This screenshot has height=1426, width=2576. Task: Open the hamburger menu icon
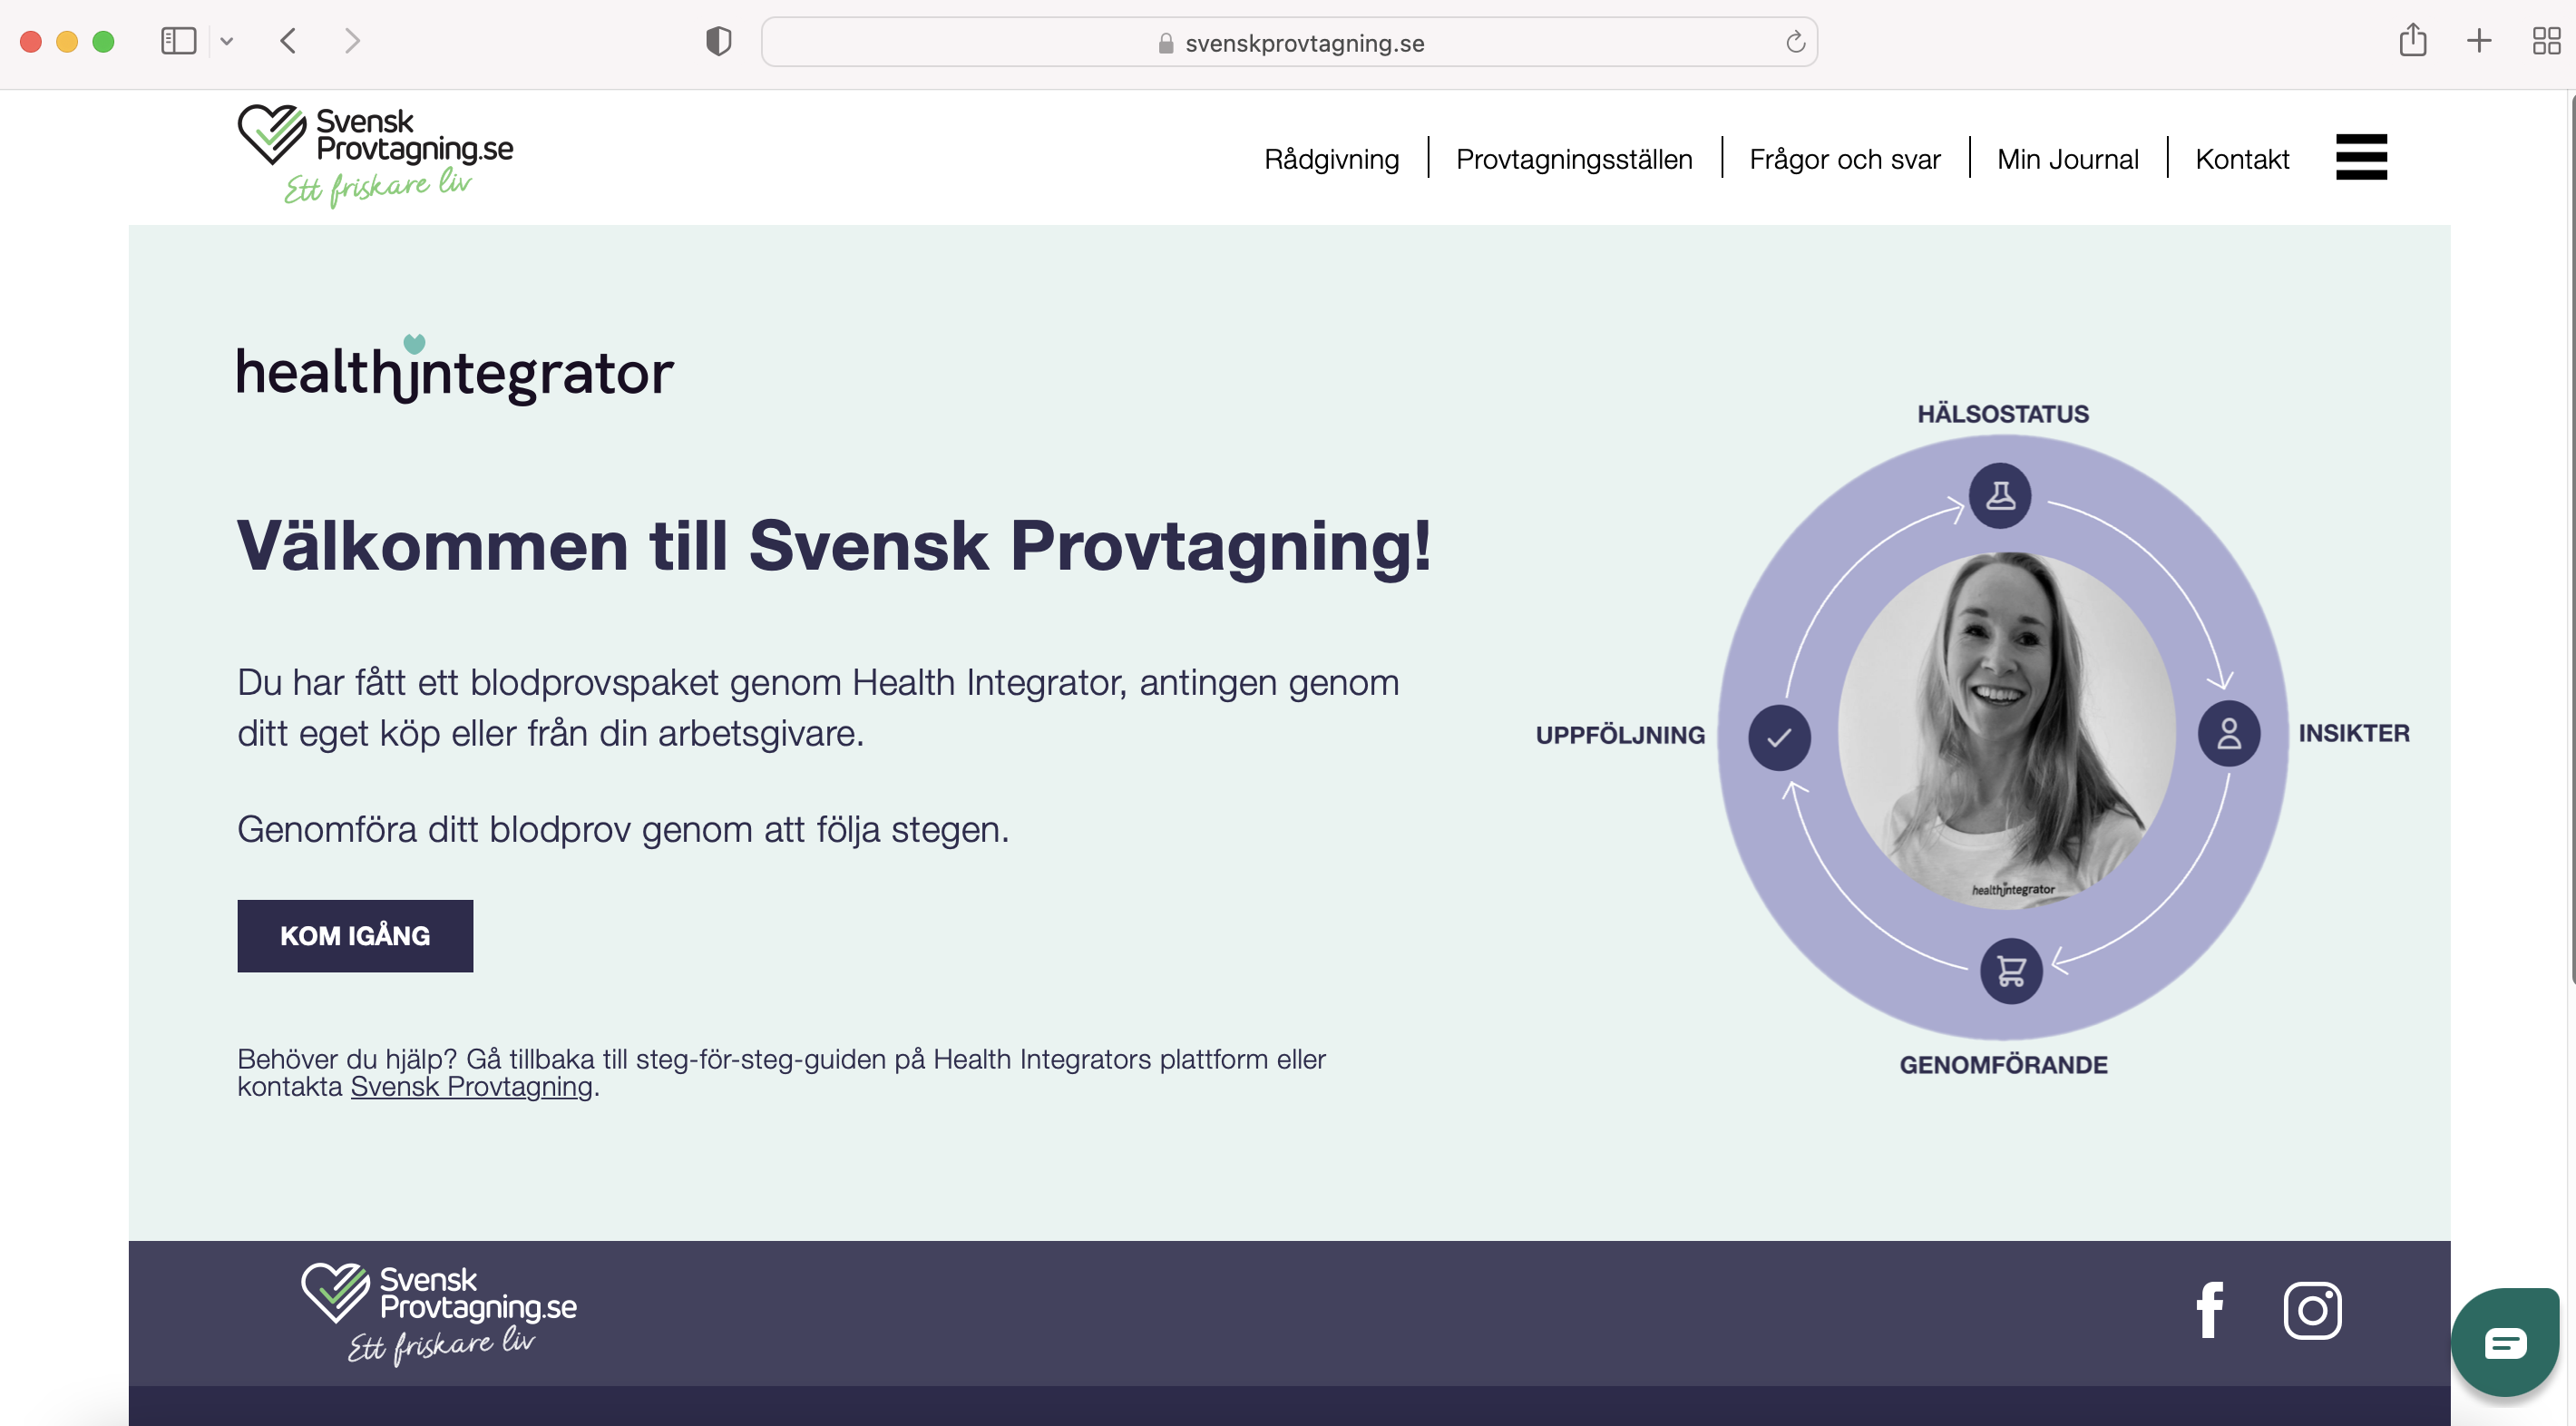pos(2361,157)
